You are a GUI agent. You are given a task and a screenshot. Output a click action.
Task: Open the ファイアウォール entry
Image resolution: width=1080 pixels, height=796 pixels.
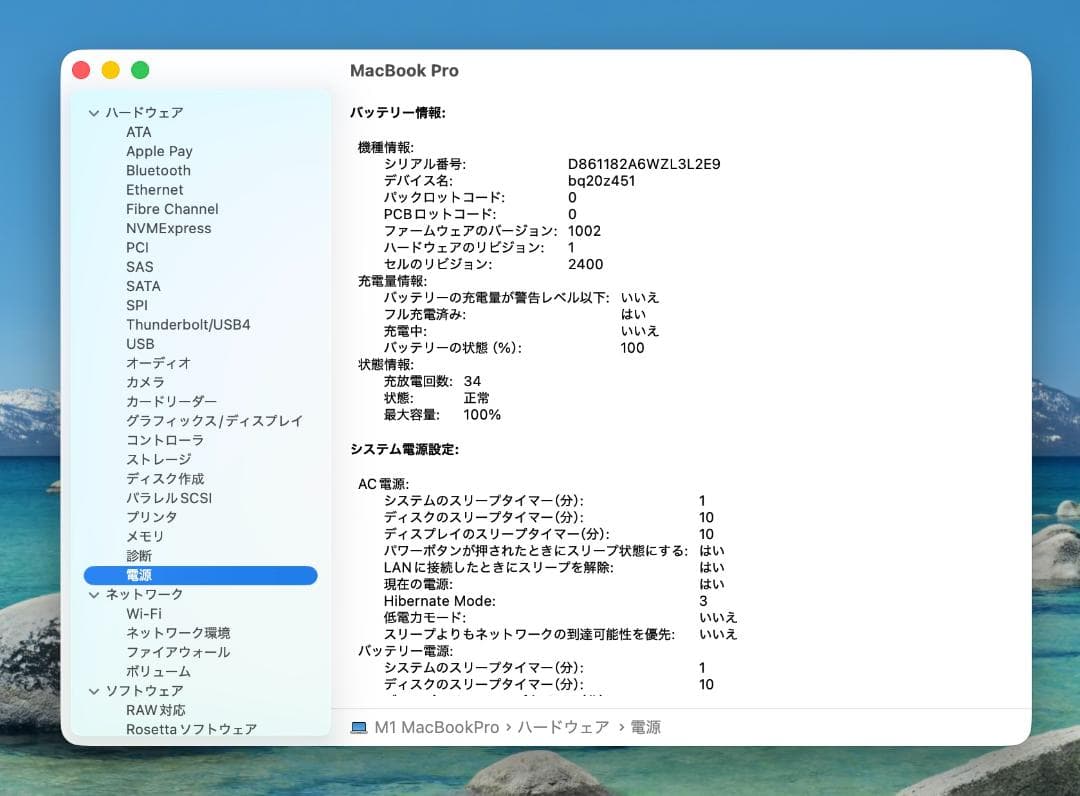point(178,653)
